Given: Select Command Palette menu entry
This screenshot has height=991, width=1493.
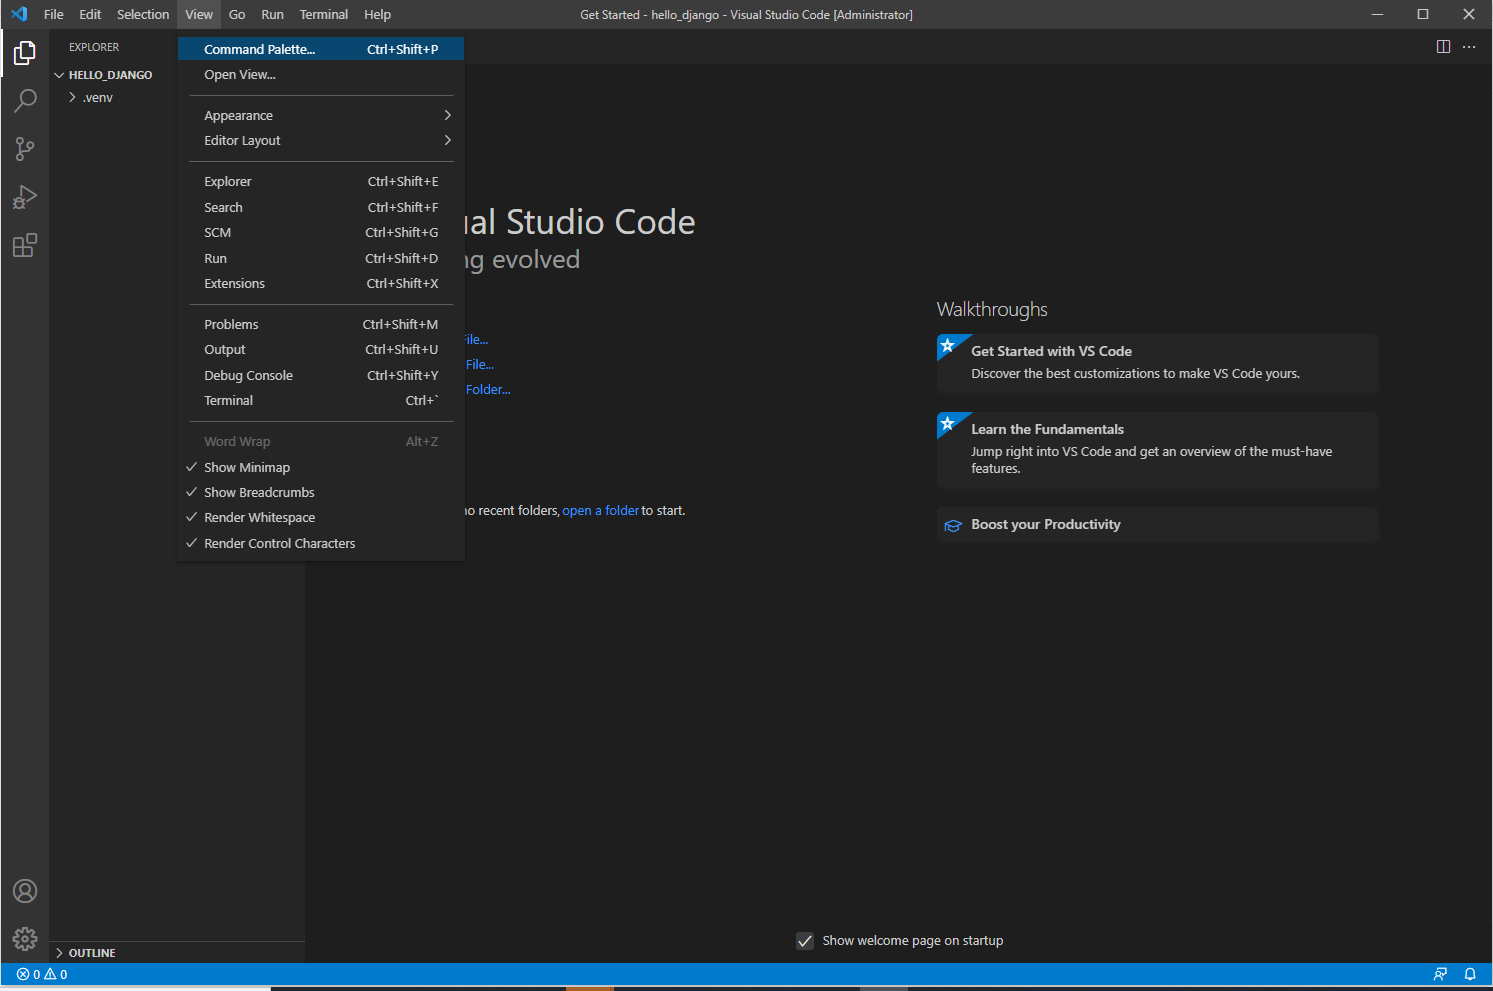Looking at the screenshot, I should point(321,49).
